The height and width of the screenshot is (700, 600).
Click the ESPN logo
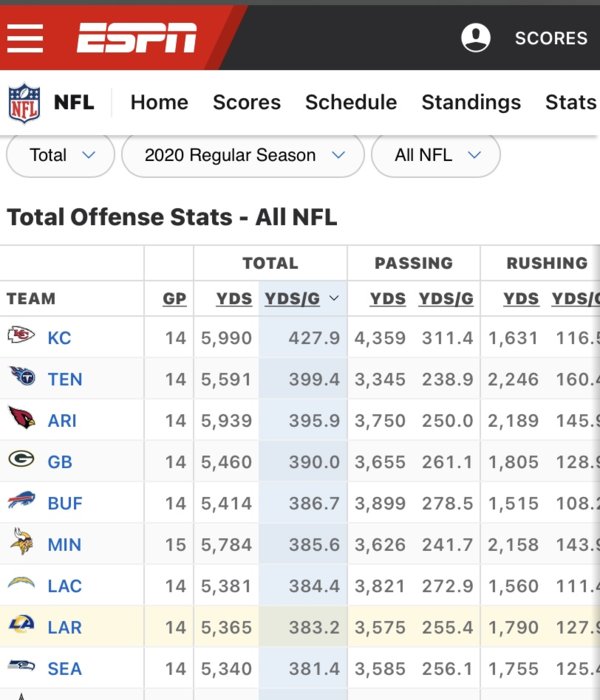pos(137,38)
